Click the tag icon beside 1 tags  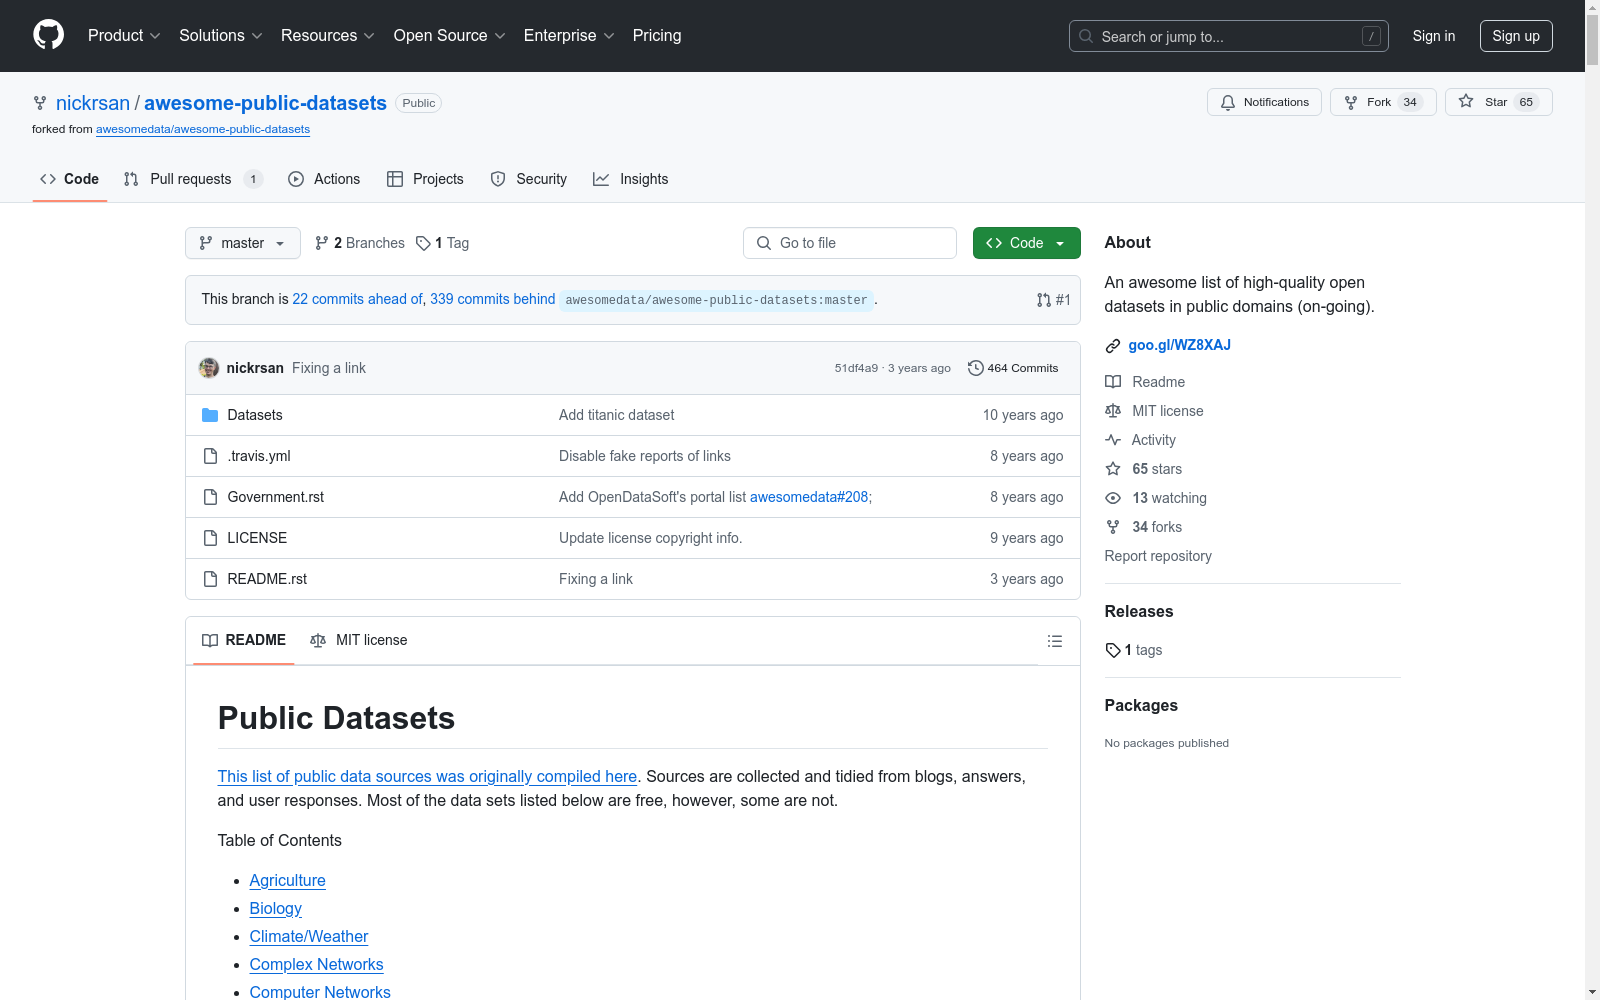(1113, 650)
